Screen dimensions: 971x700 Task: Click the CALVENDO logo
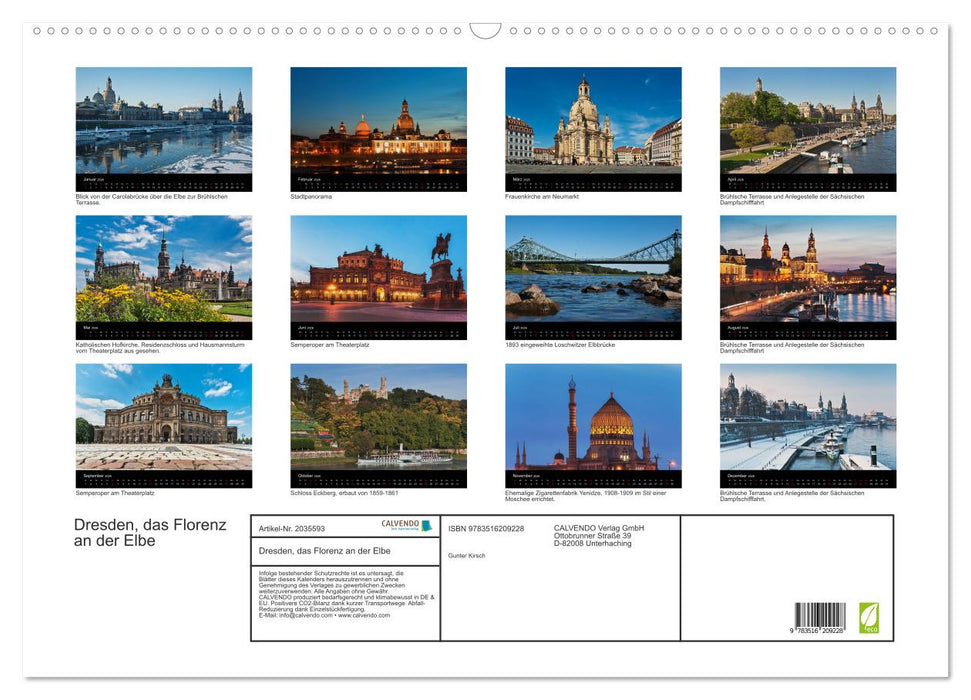(x=408, y=524)
